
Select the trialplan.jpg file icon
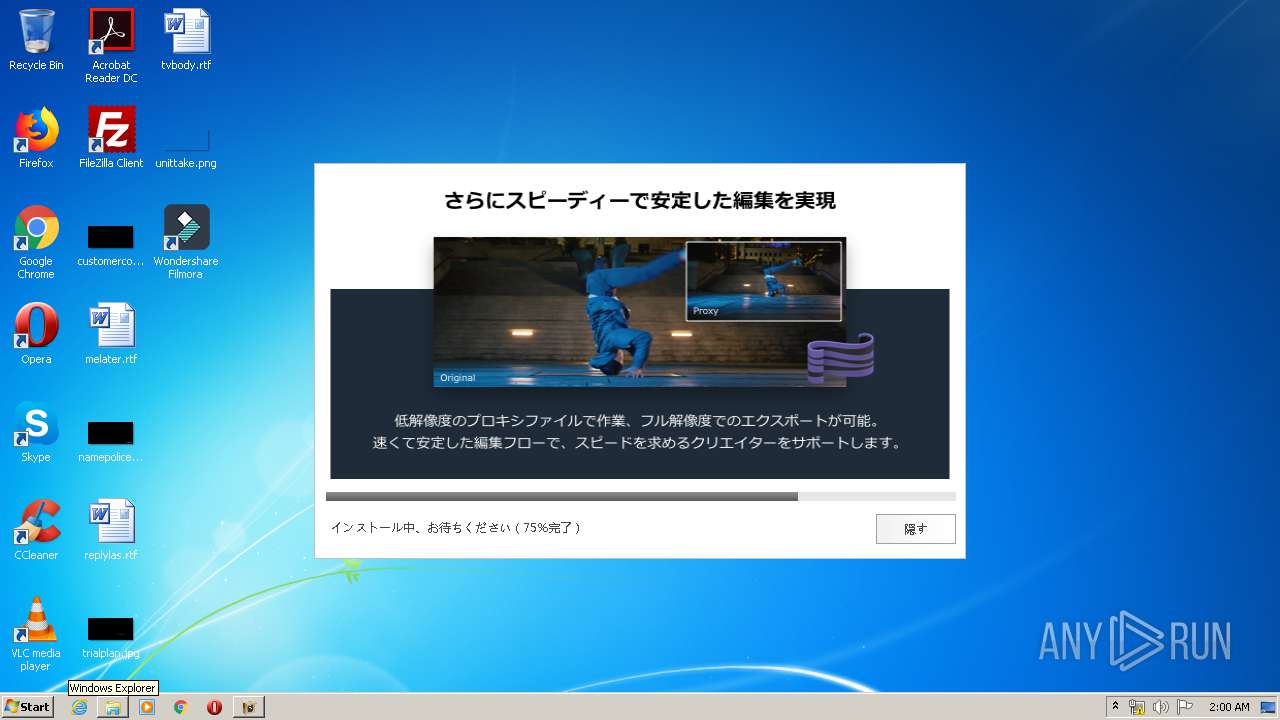[x=111, y=638]
